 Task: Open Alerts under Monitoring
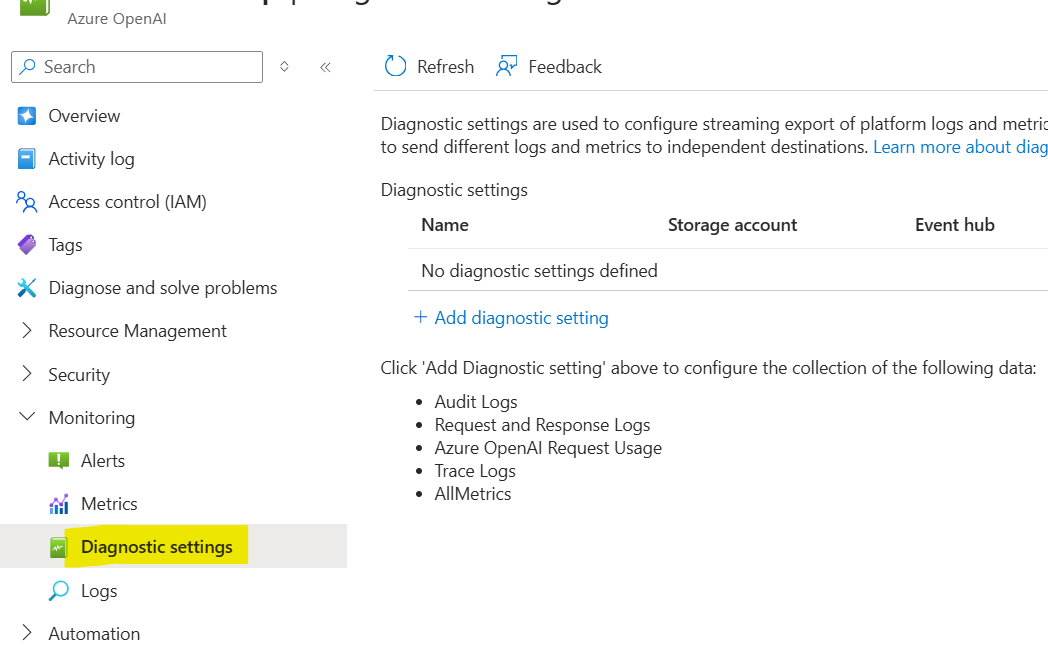point(103,461)
